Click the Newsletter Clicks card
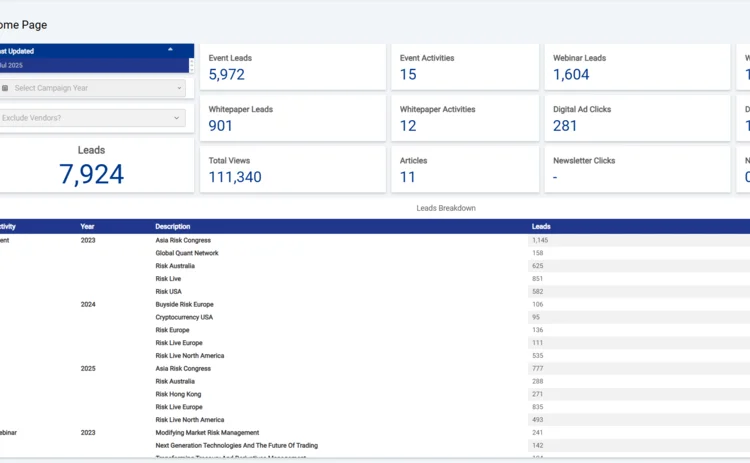Image resolution: width=750 pixels, height=463 pixels. click(636, 169)
